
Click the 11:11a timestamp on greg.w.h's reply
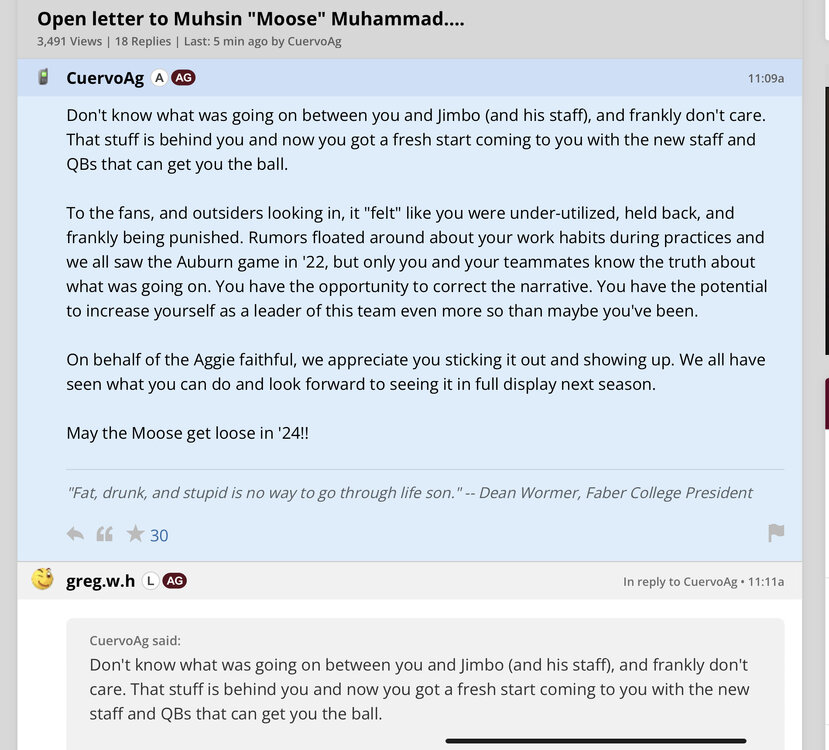click(765, 581)
